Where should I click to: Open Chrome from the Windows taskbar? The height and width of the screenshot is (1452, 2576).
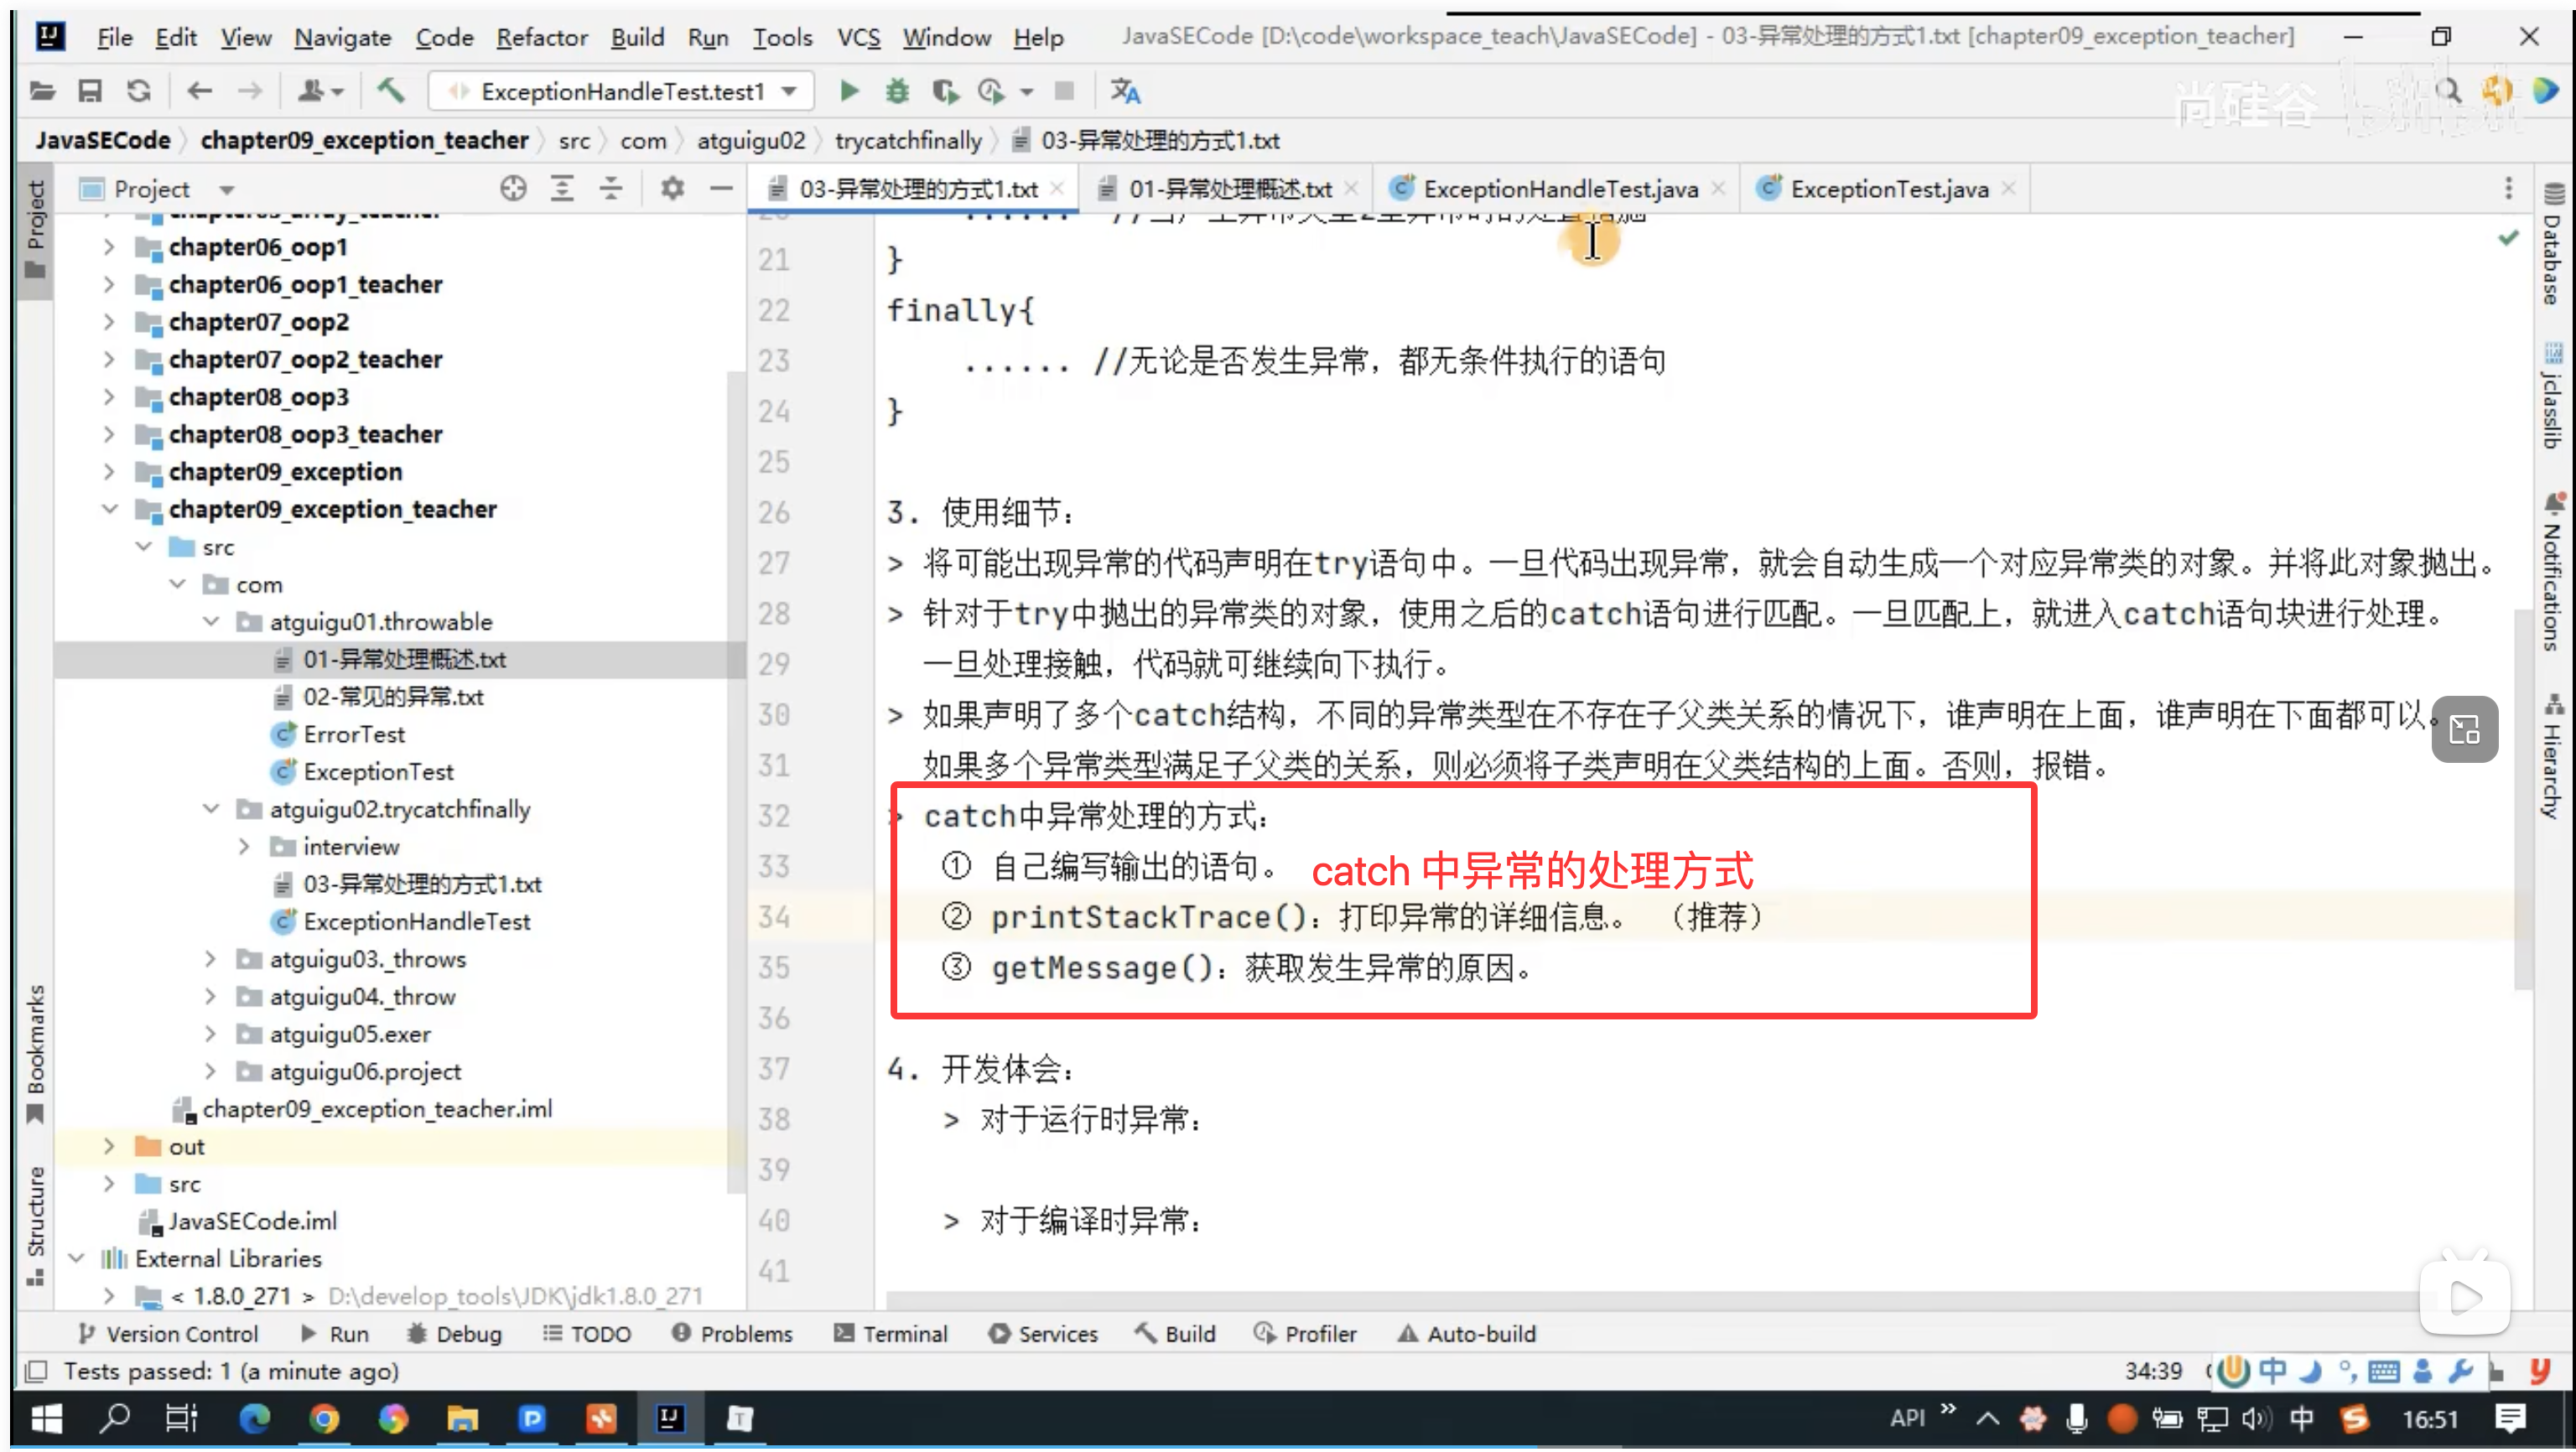click(324, 1418)
